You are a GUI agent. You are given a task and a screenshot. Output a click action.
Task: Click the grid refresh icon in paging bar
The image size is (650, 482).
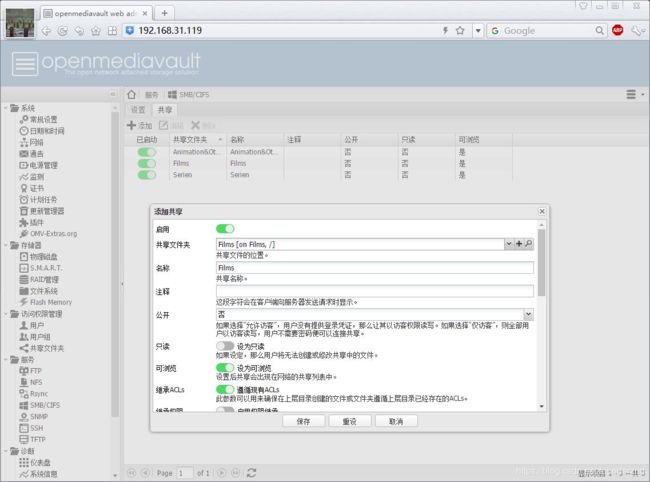point(251,472)
